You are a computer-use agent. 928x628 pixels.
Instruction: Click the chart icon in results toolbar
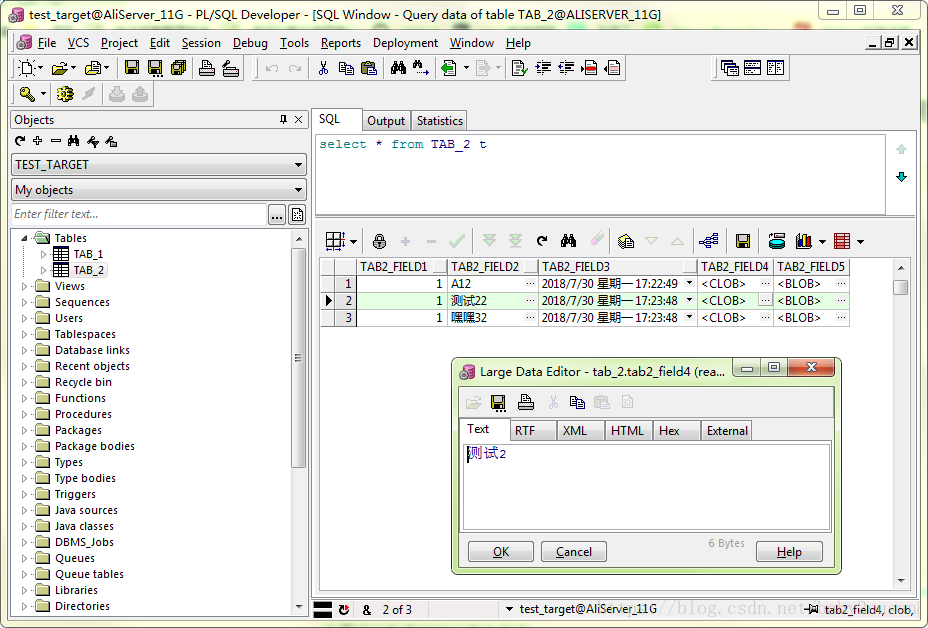pos(803,241)
